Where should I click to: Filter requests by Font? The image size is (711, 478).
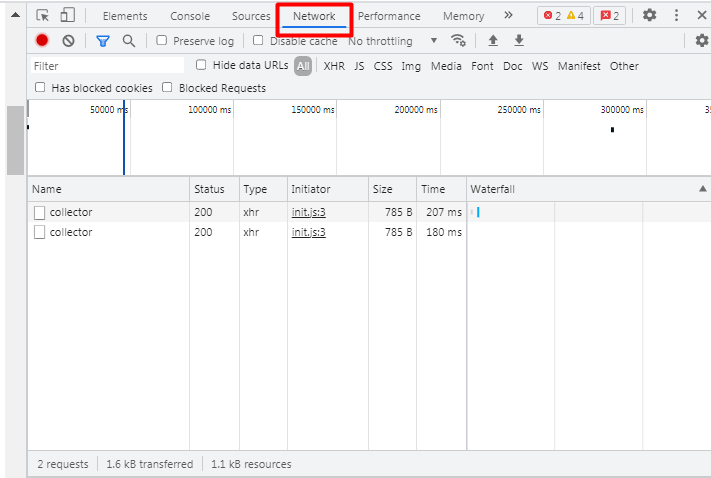pyautogui.click(x=482, y=66)
